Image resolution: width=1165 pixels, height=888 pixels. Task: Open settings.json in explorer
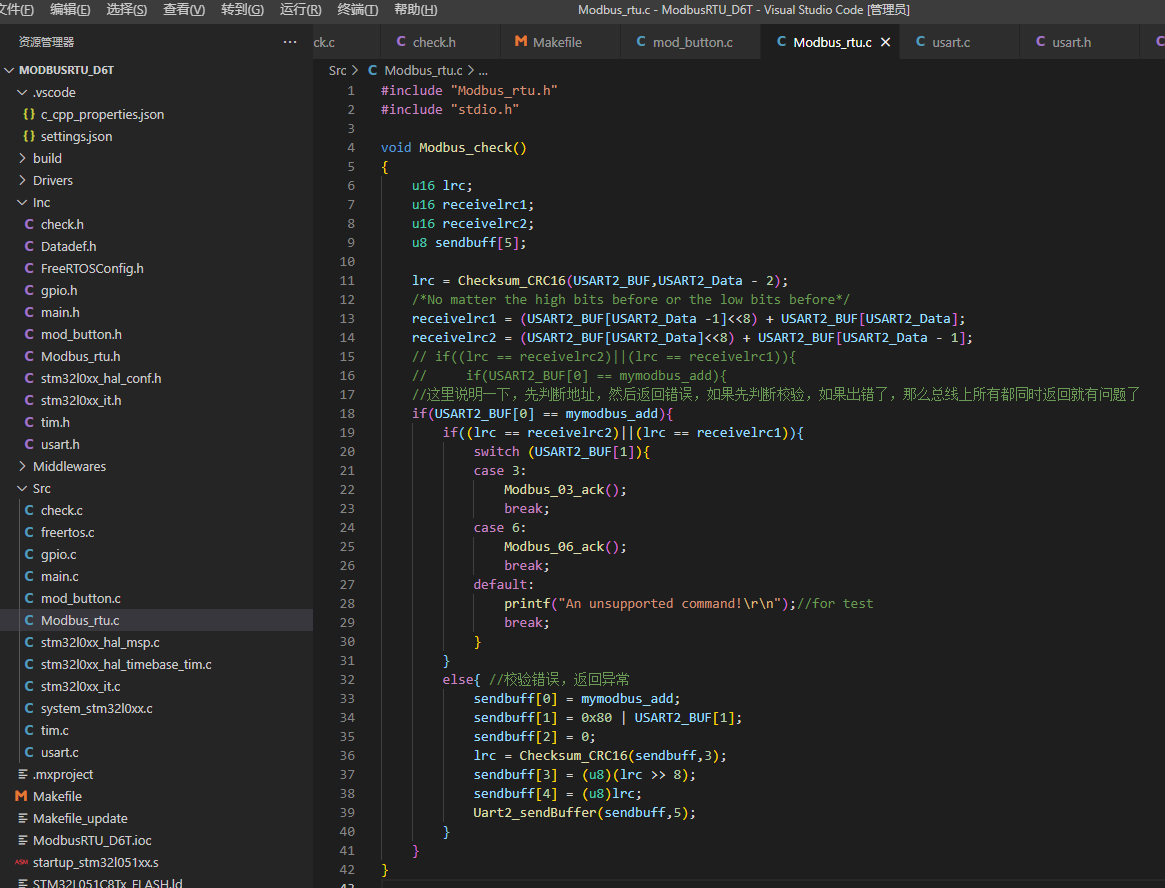[156, 136]
